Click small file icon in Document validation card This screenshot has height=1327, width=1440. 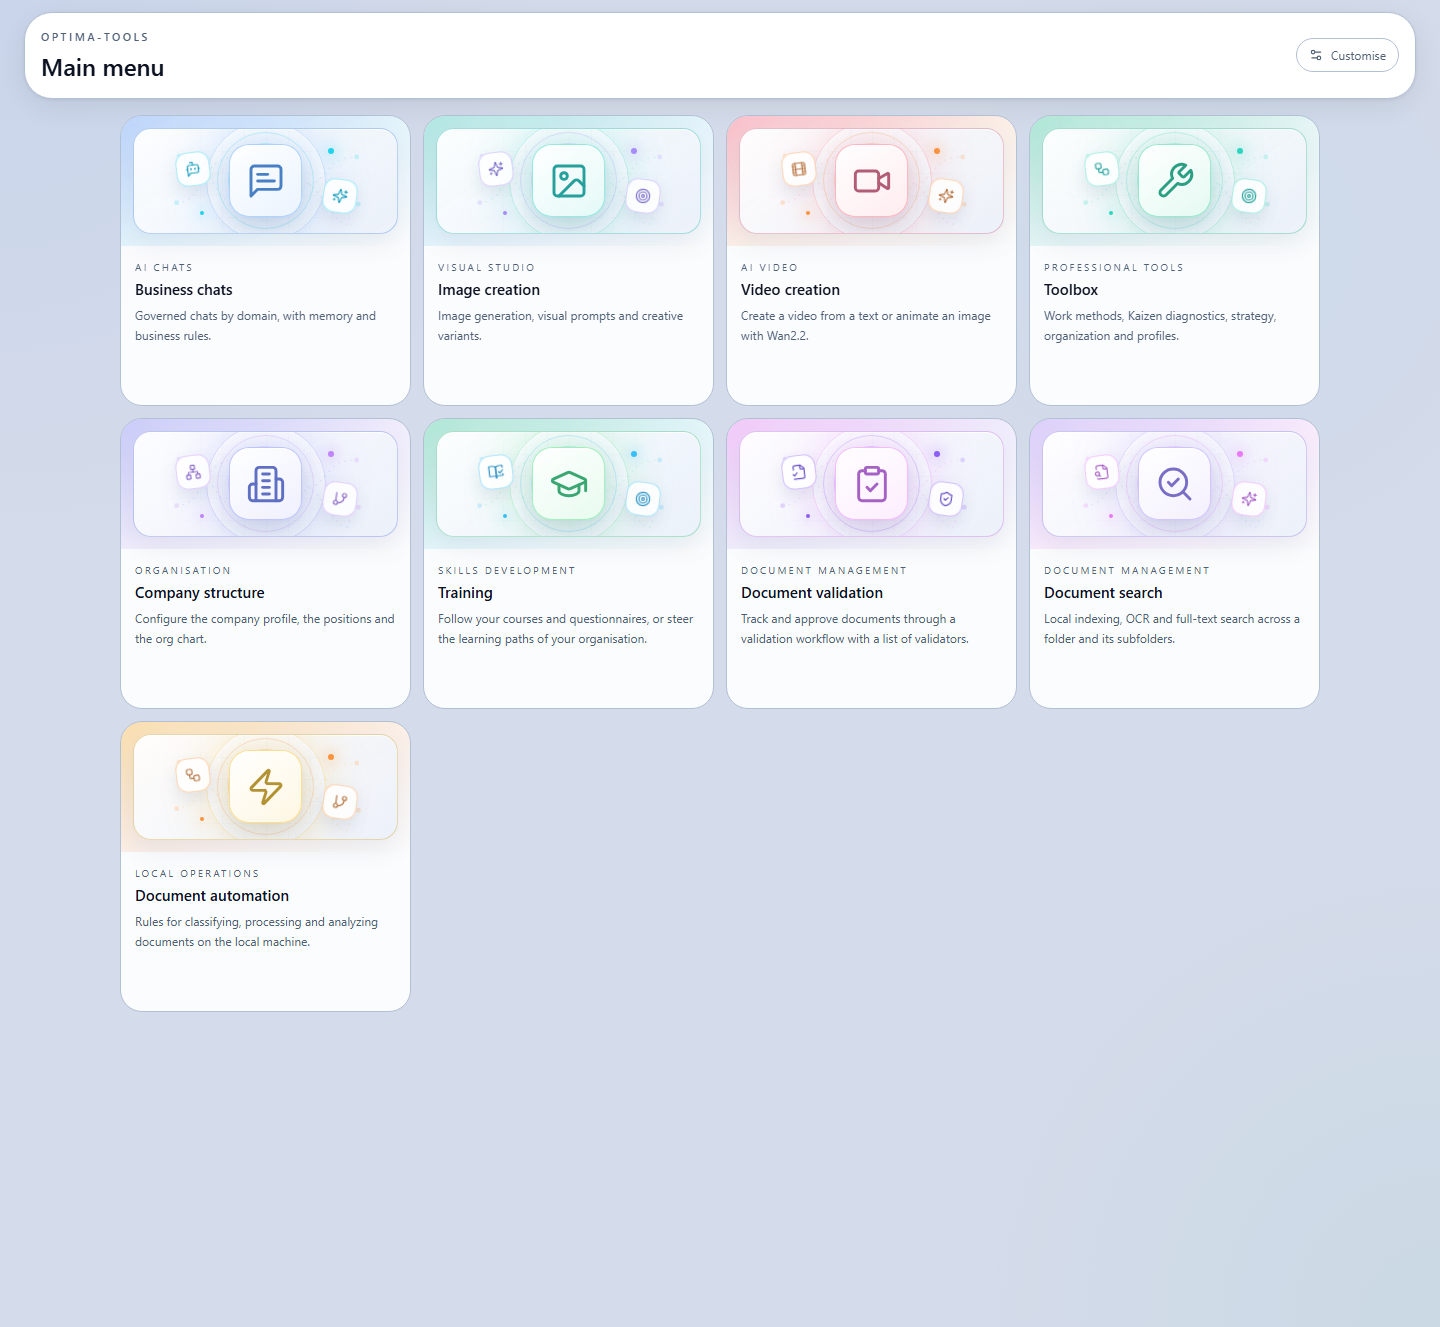coord(799,472)
